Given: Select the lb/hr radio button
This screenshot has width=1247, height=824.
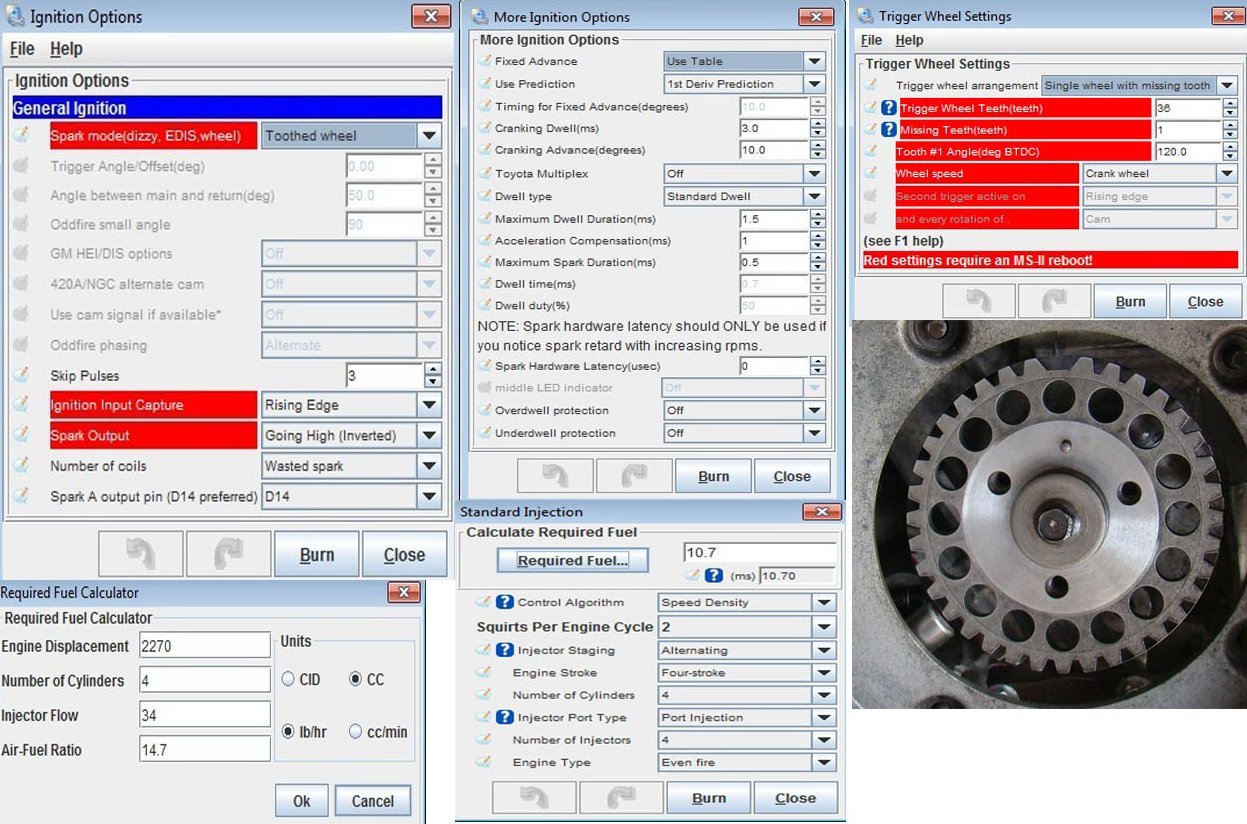Looking at the screenshot, I should click(288, 732).
